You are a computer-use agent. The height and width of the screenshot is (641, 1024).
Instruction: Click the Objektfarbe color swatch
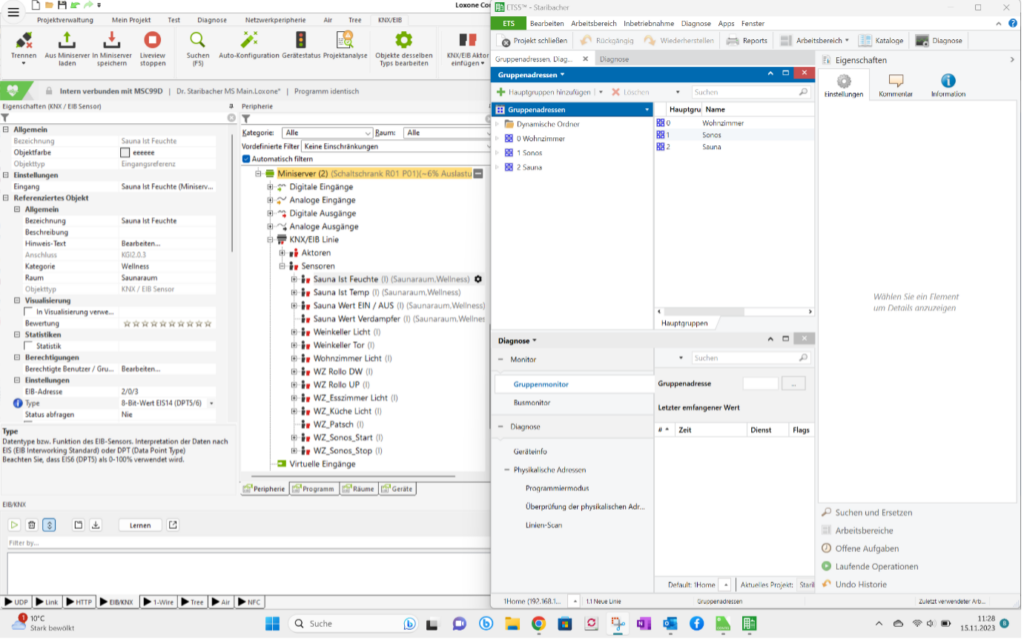(125, 152)
